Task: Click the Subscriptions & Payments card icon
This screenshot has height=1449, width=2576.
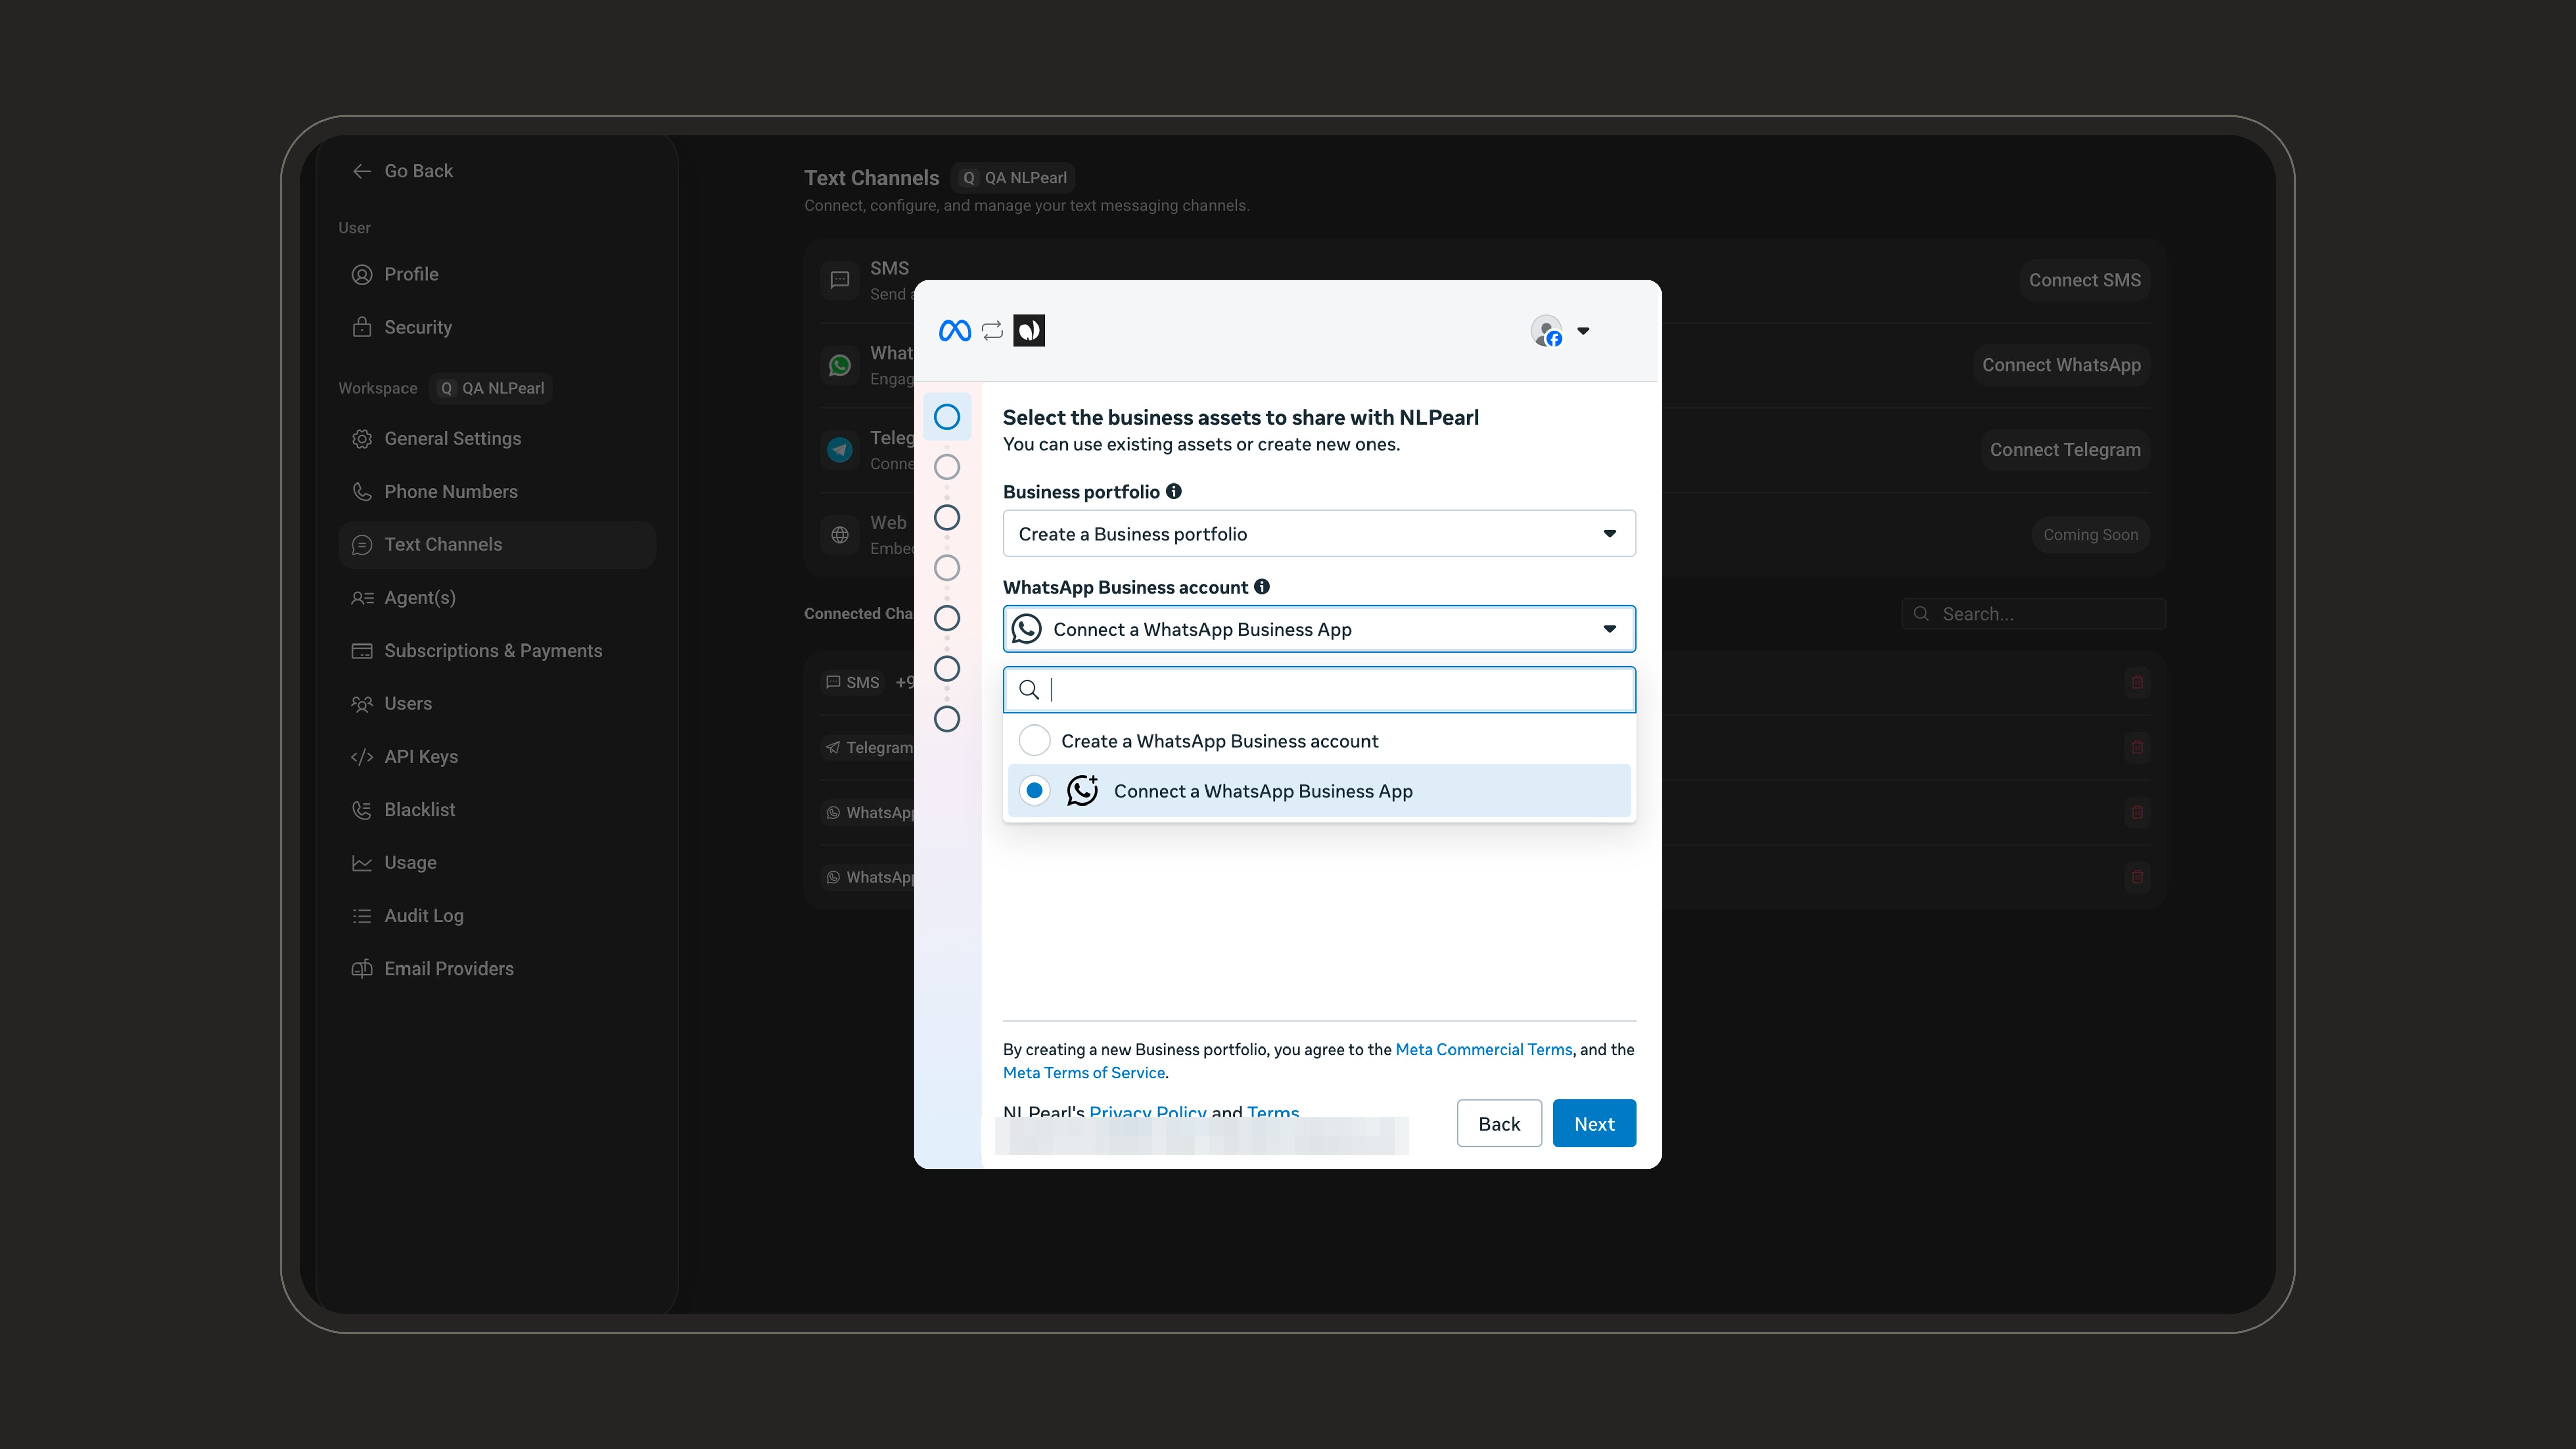Action: pos(362,651)
